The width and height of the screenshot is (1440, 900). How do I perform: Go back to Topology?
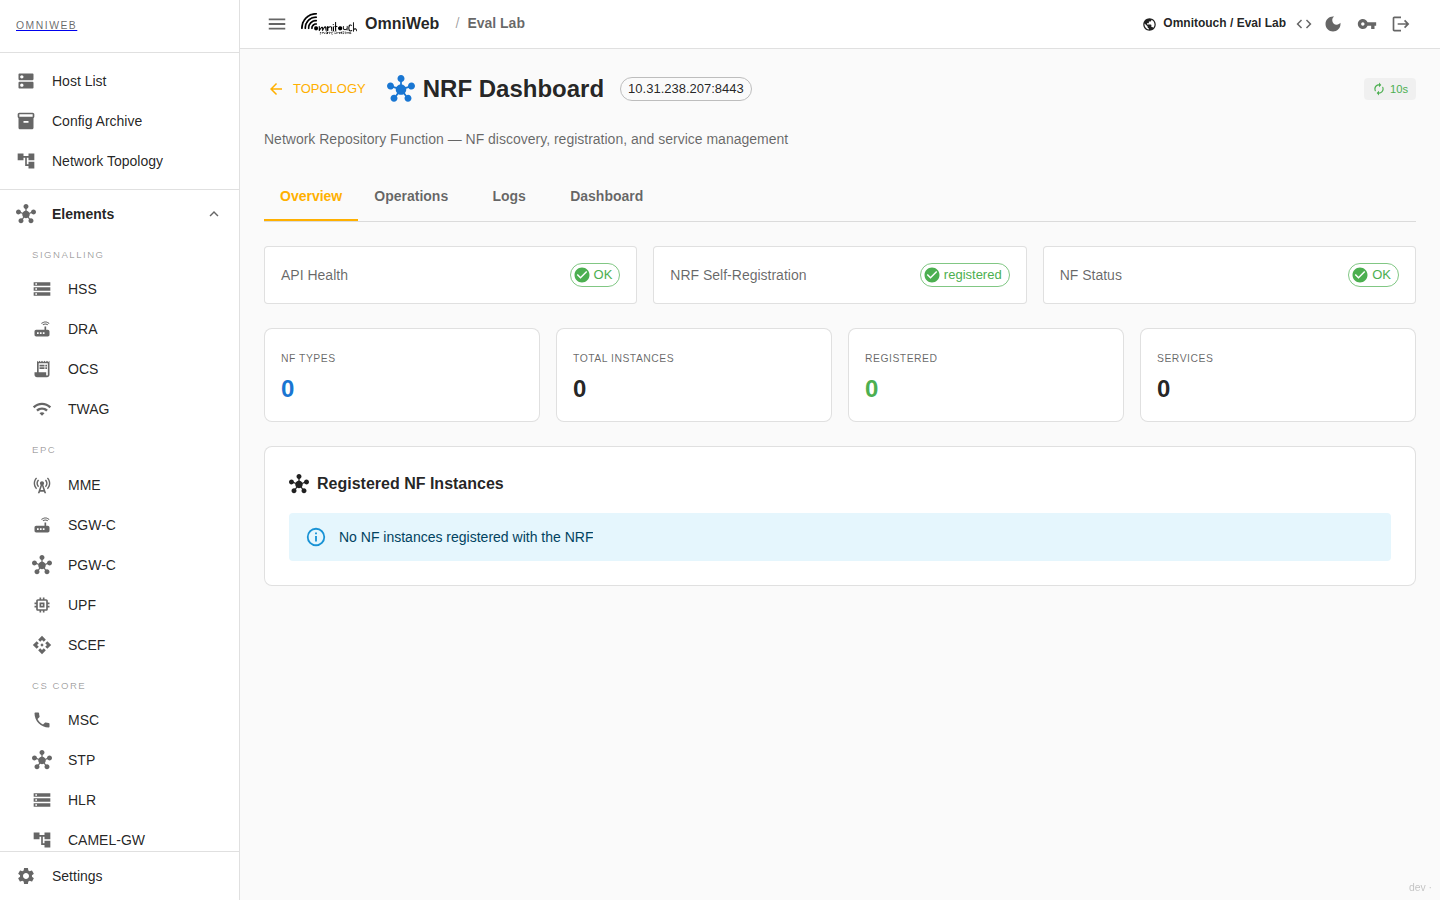(317, 89)
